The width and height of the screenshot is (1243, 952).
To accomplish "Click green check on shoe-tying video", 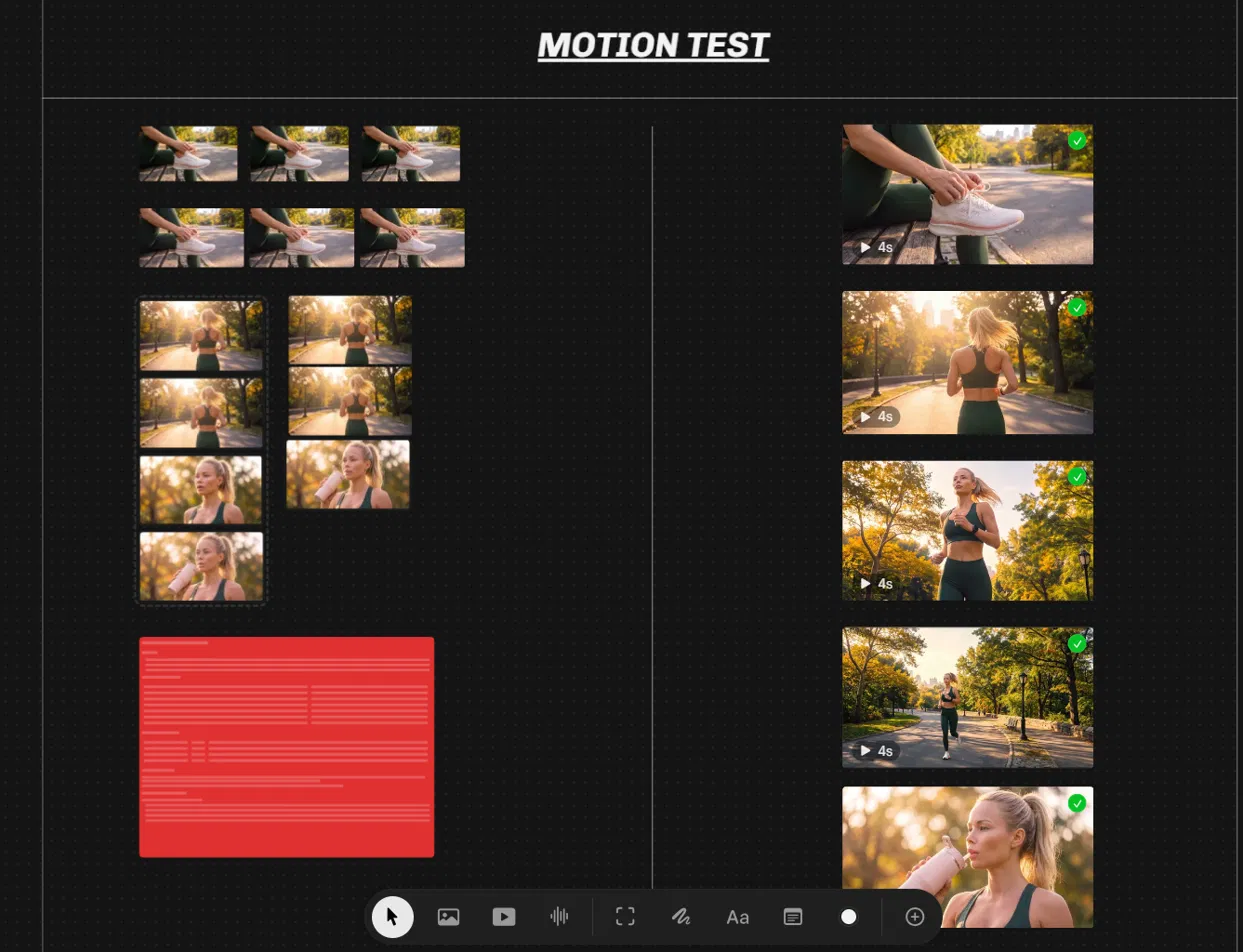I will 1077,141.
